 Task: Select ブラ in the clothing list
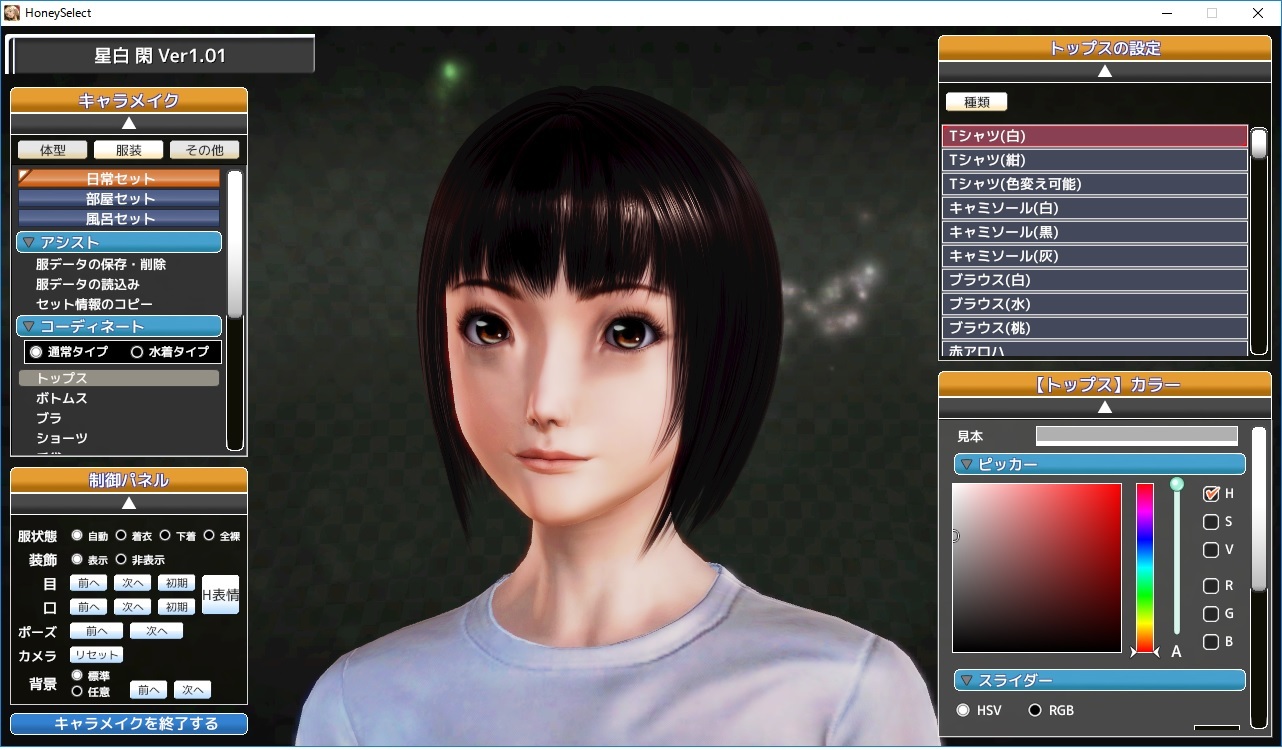(x=49, y=418)
